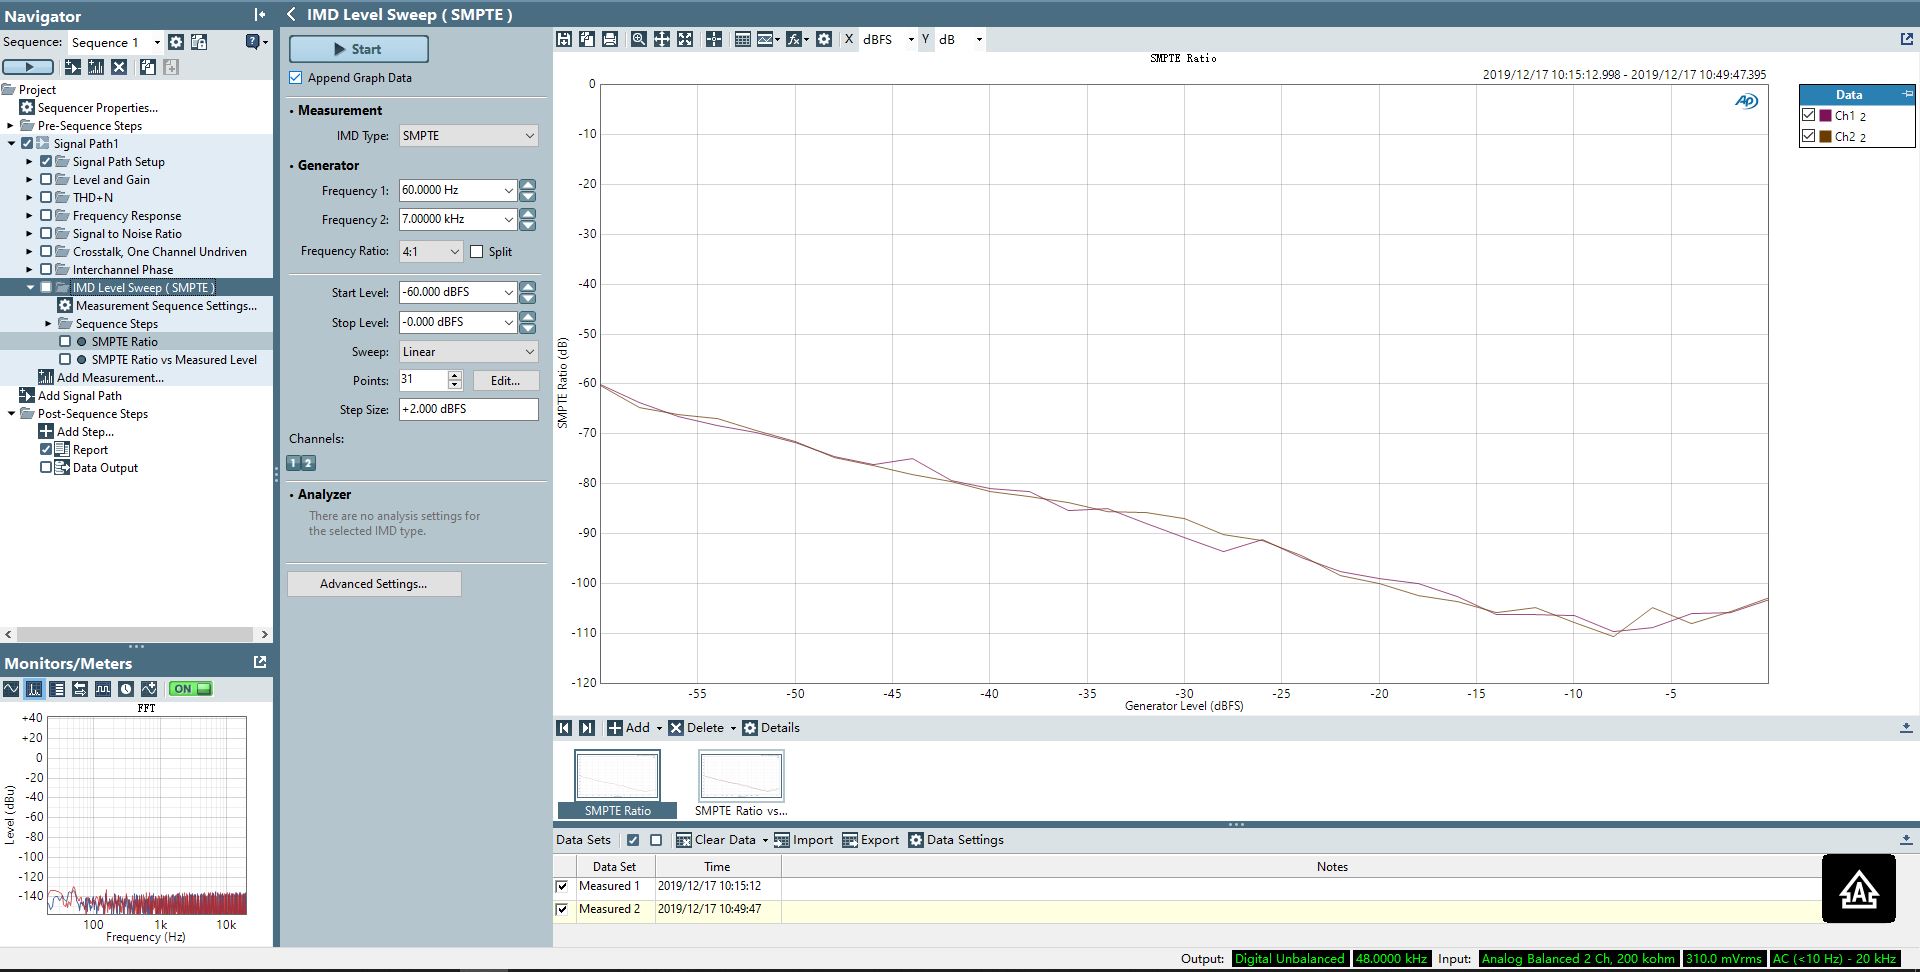
Task: Open the IMD Type dropdown
Action: pyautogui.click(x=468, y=136)
